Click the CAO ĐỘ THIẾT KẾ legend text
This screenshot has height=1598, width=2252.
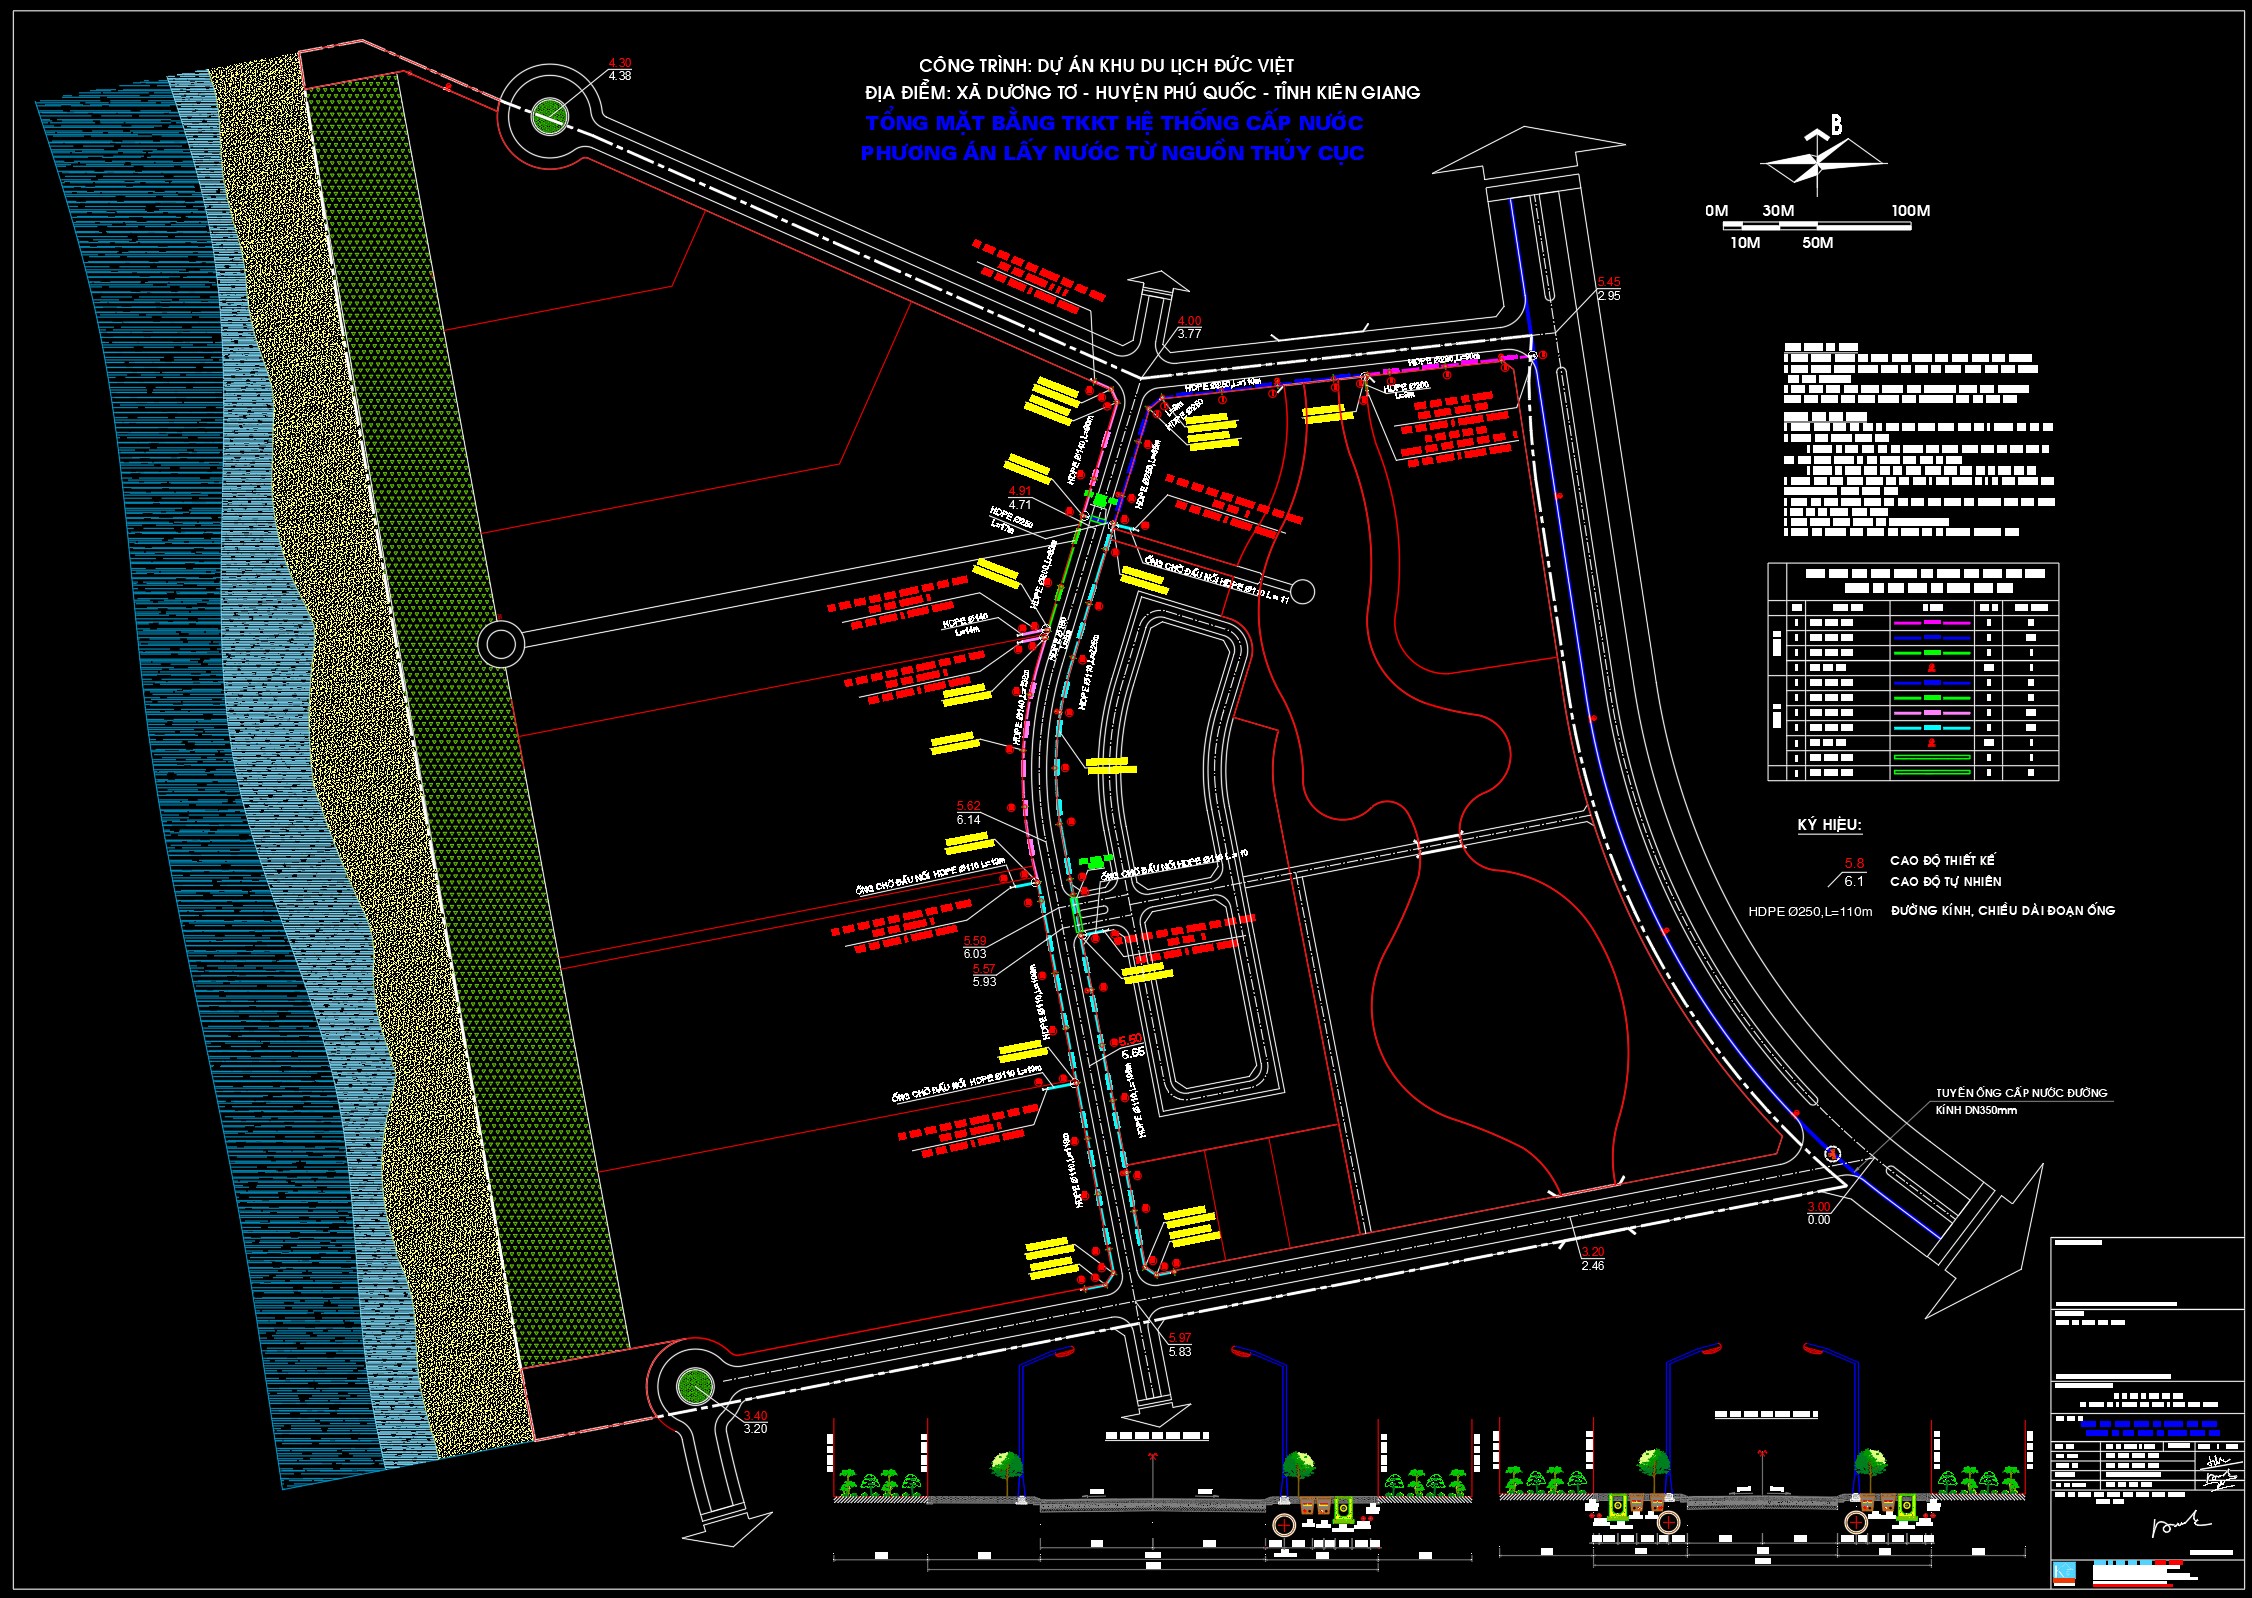[x=1942, y=860]
